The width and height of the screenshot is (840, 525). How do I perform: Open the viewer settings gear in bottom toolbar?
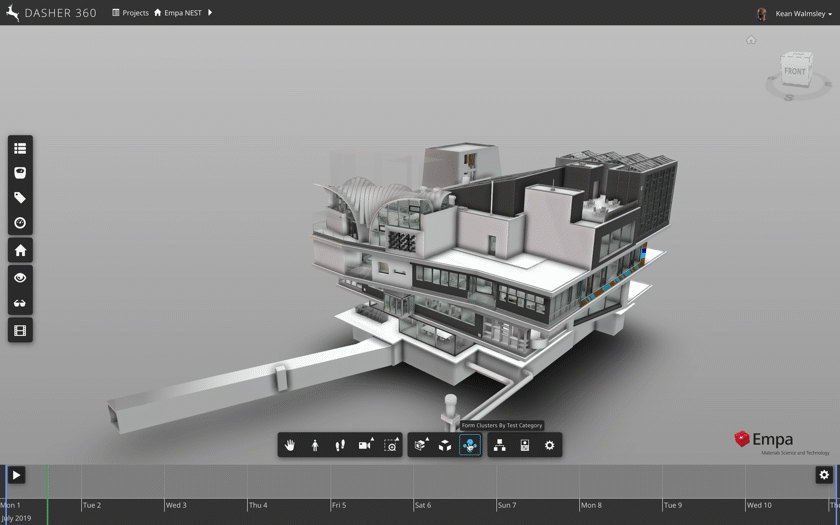click(549, 445)
